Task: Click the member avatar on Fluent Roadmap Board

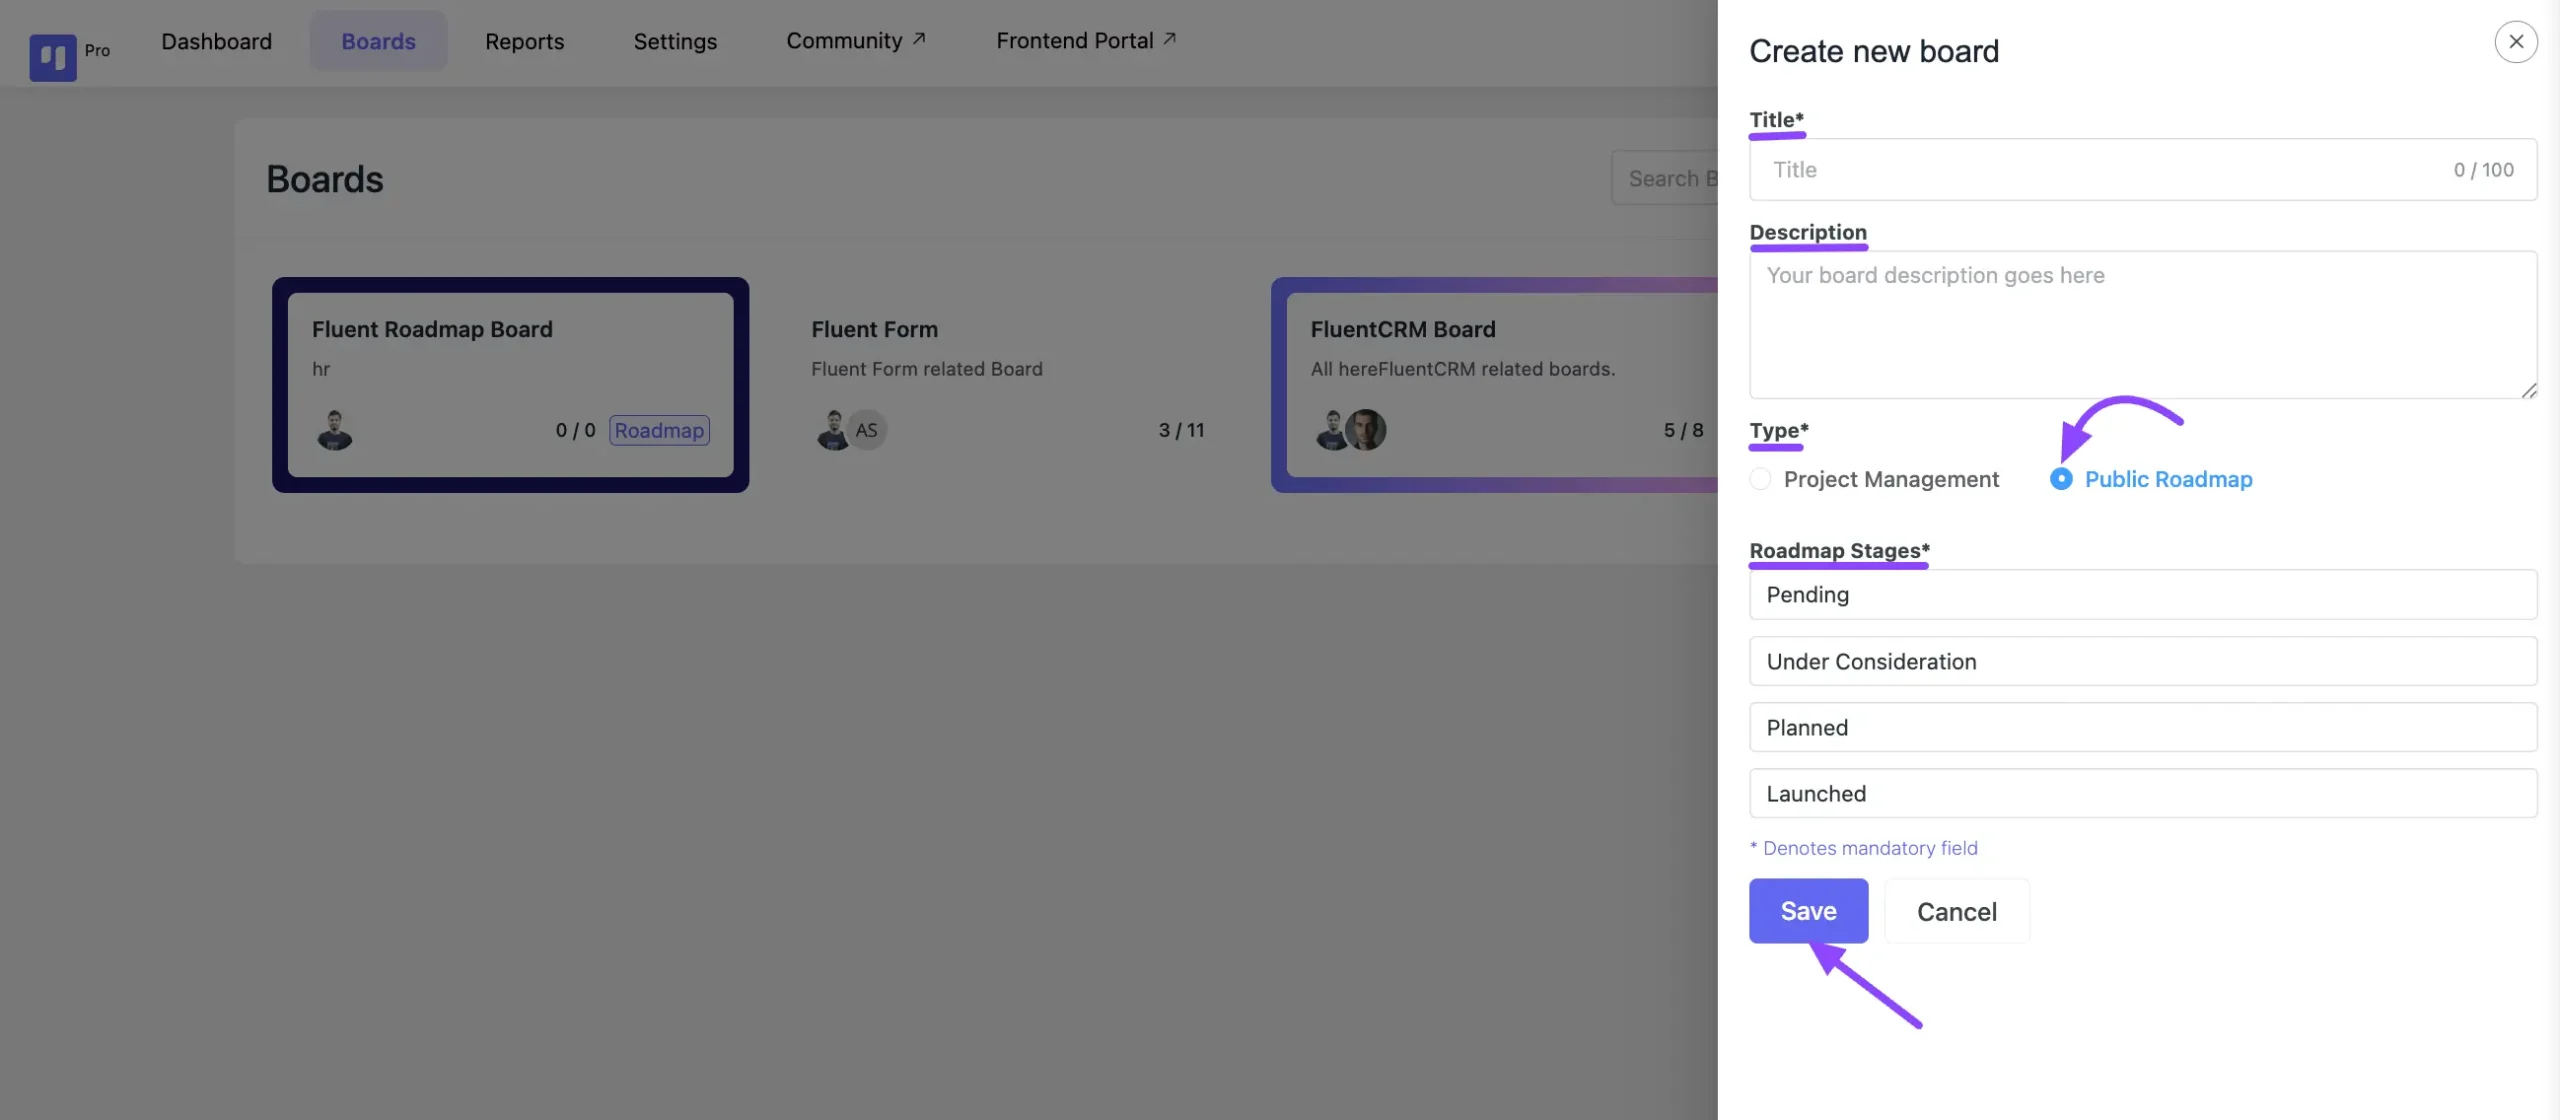Action: 335,430
